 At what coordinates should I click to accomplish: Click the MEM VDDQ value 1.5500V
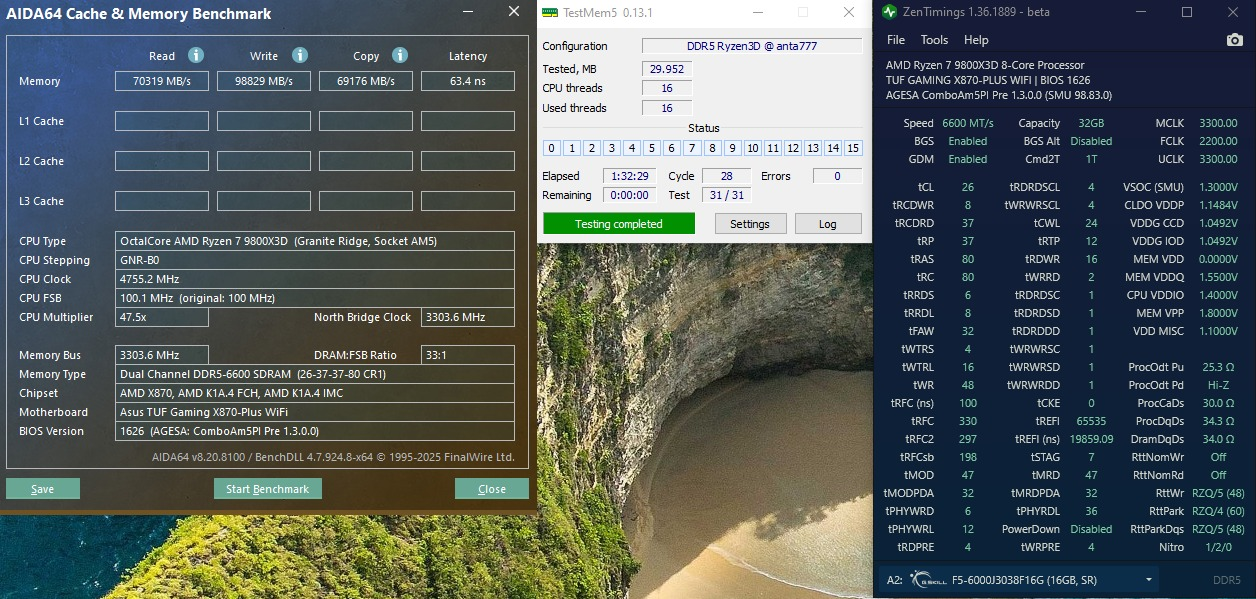coord(1217,277)
